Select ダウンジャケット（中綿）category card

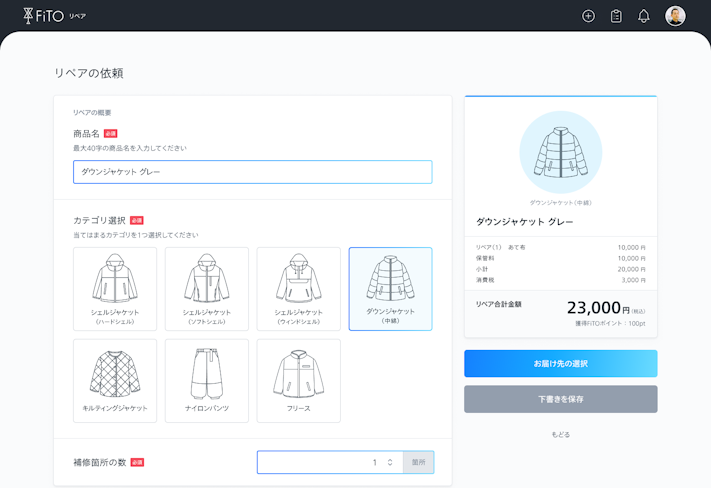coord(390,289)
